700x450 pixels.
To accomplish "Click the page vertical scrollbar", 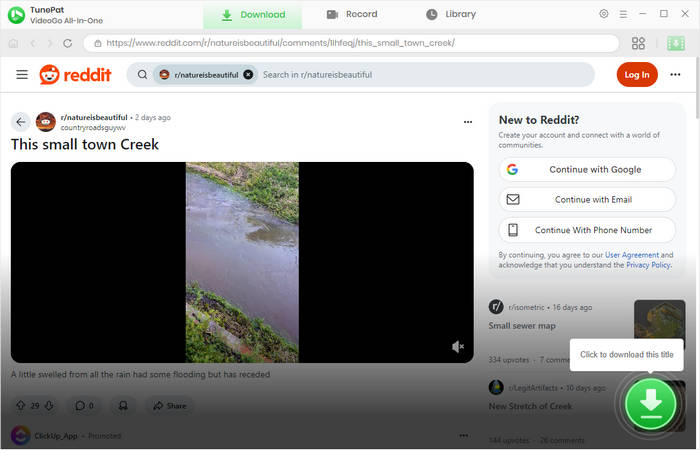I will click(696, 88).
